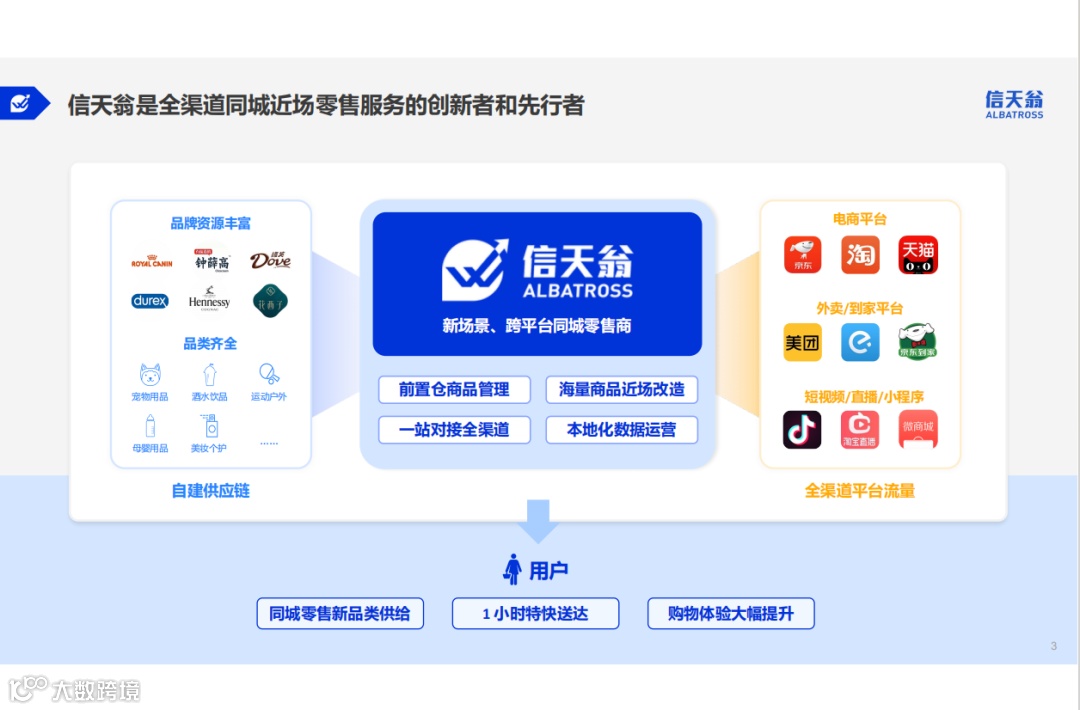This screenshot has height=710, width=1080.
Task: Click the Zhong Xue Gao brand logo
Action: [211, 261]
